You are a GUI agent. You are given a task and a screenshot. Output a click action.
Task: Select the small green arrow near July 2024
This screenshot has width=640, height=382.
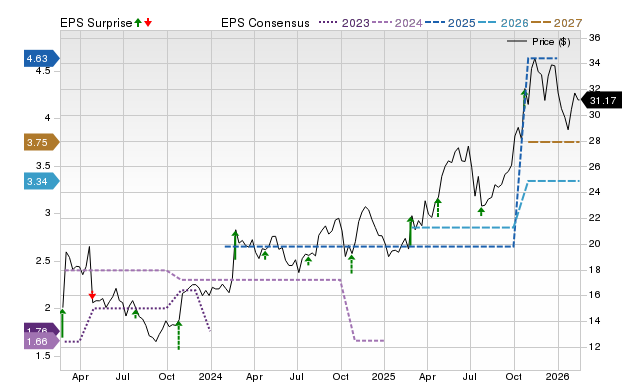click(x=309, y=261)
